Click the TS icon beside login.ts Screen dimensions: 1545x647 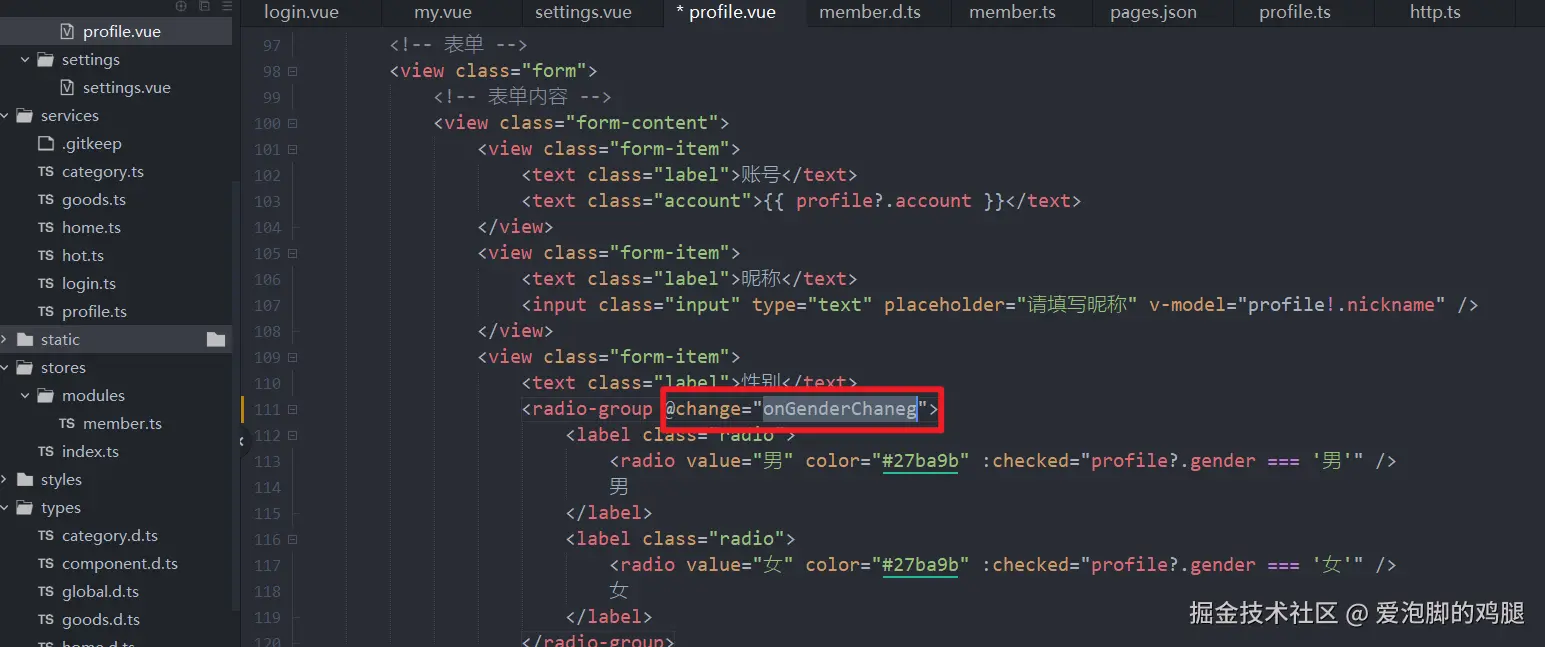pyautogui.click(x=46, y=284)
